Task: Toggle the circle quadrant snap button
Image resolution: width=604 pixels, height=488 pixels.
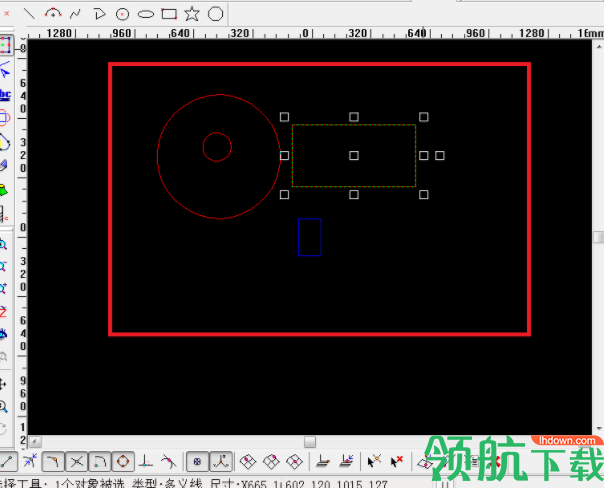Action: [x=123, y=461]
